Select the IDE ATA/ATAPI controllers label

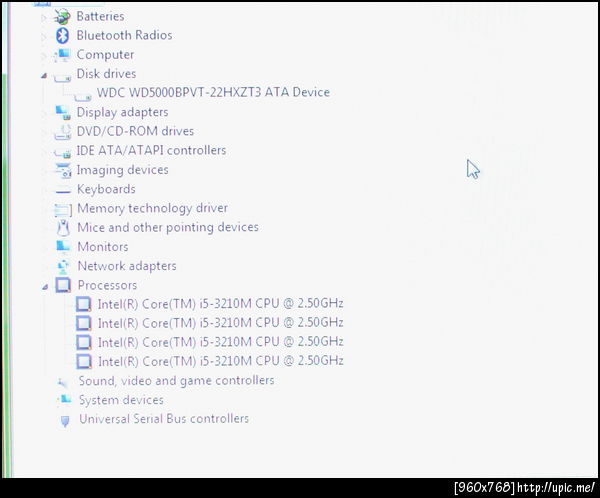tap(151, 150)
